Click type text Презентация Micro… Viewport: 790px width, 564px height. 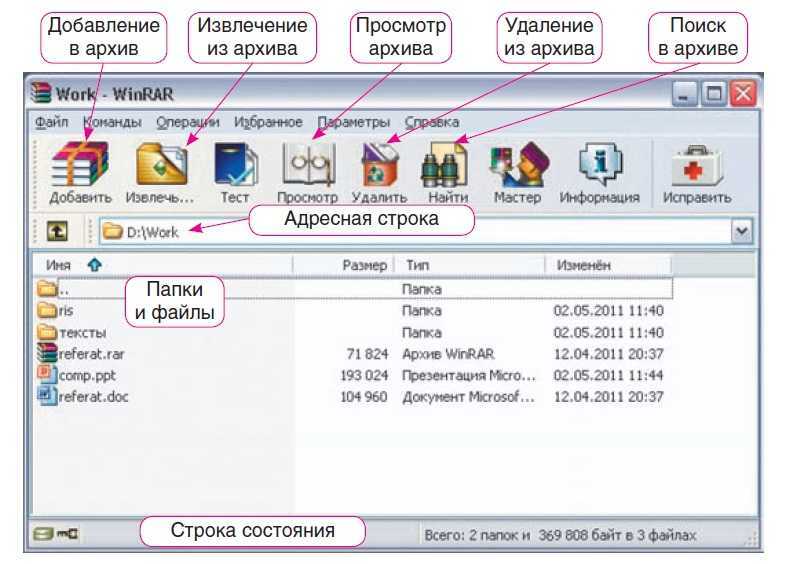[x=469, y=375]
